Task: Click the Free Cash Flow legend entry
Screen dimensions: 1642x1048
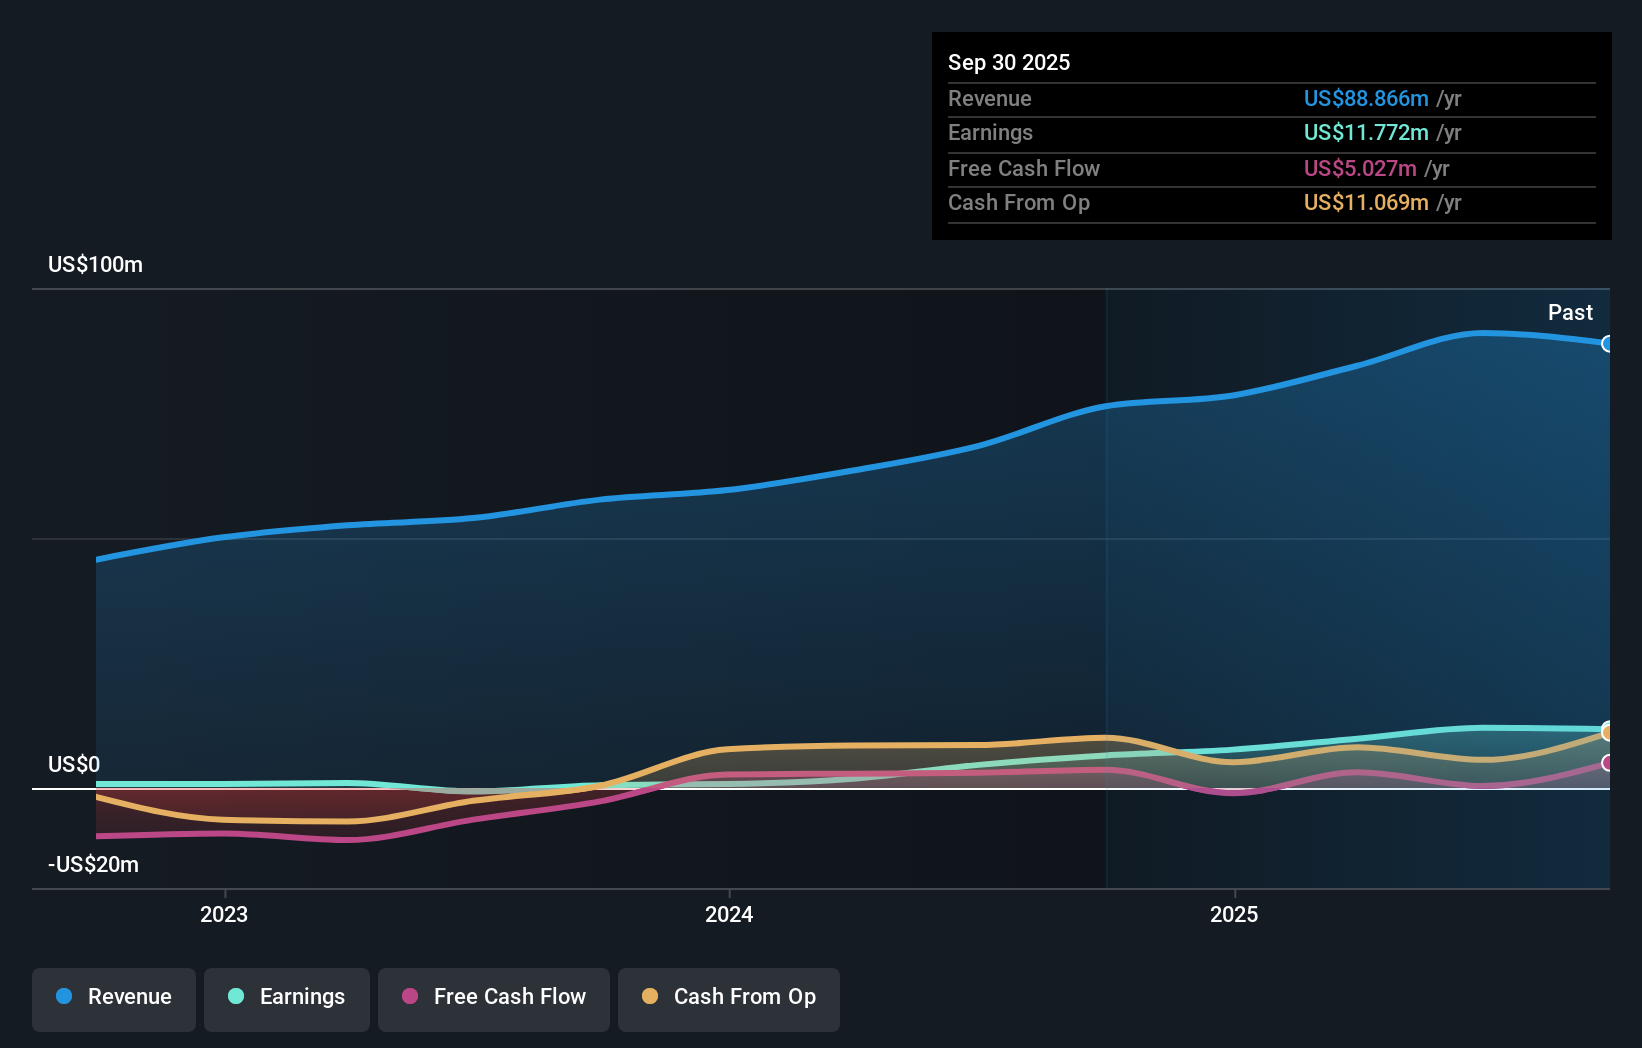Action: tap(494, 997)
